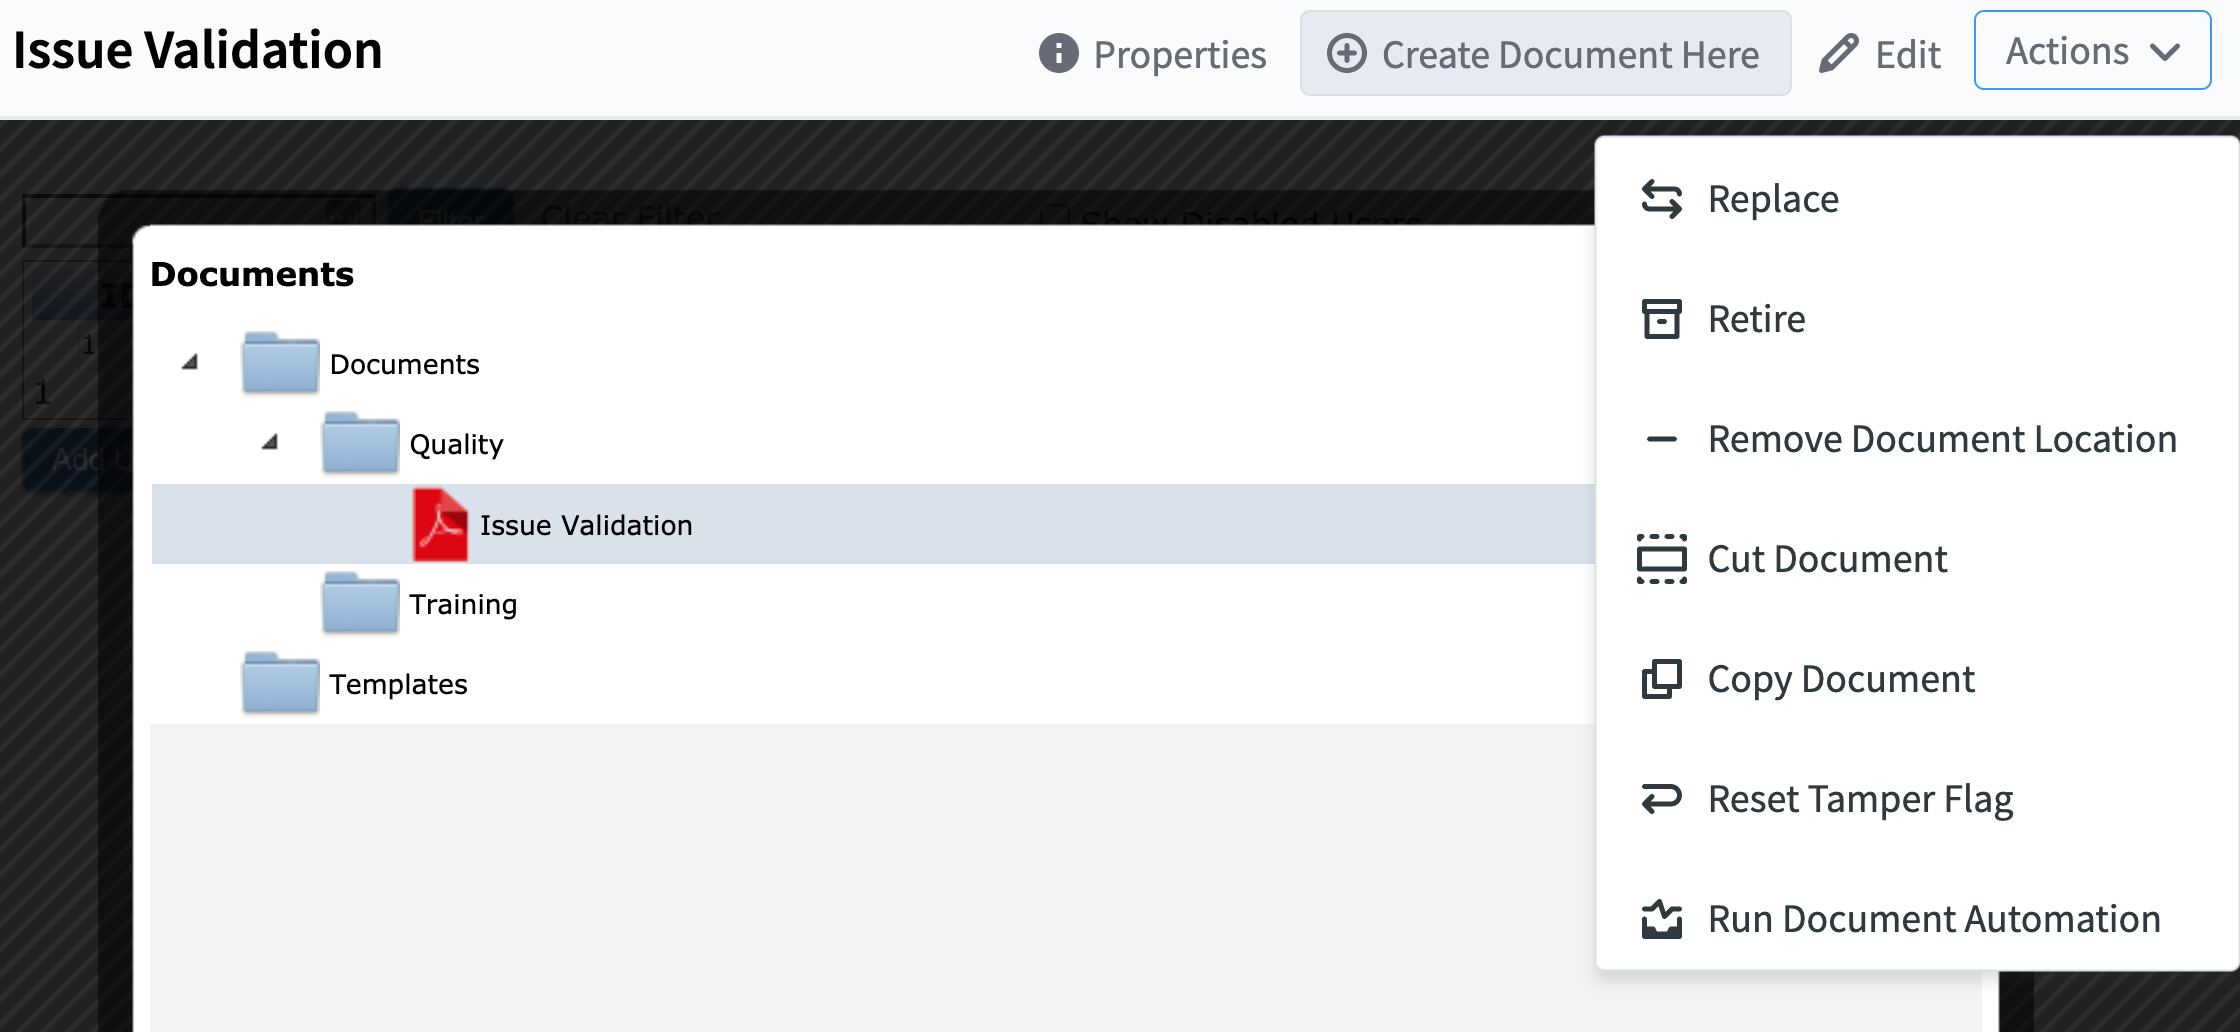Collapse the Quality folder triangle
Viewport: 2240px width, 1032px height.
click(270, 442)
